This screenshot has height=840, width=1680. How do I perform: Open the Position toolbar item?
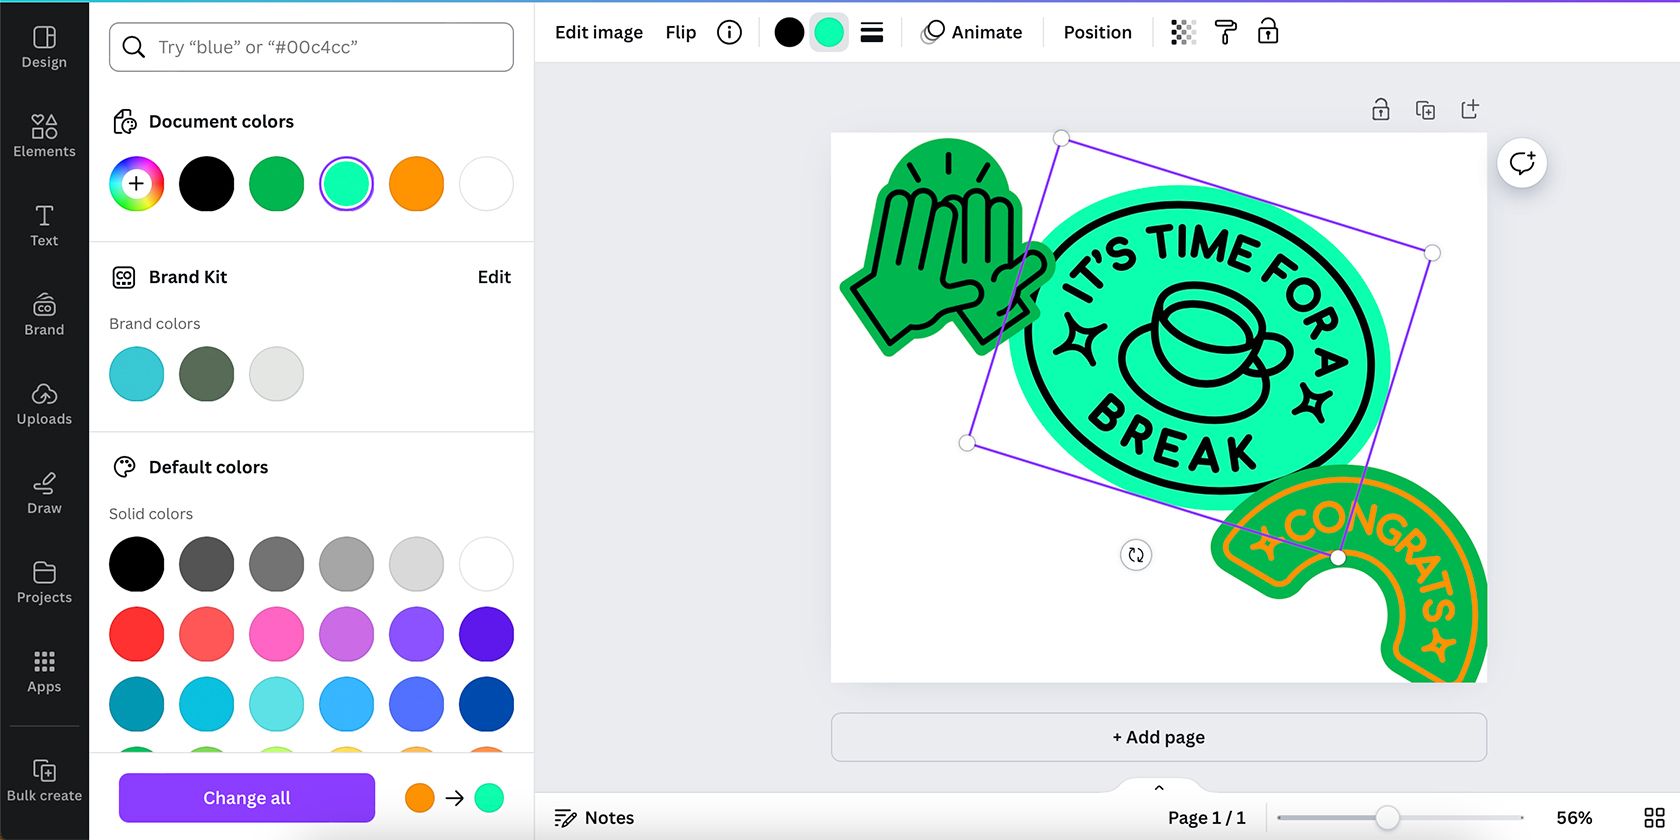[x=1097, y=32]
